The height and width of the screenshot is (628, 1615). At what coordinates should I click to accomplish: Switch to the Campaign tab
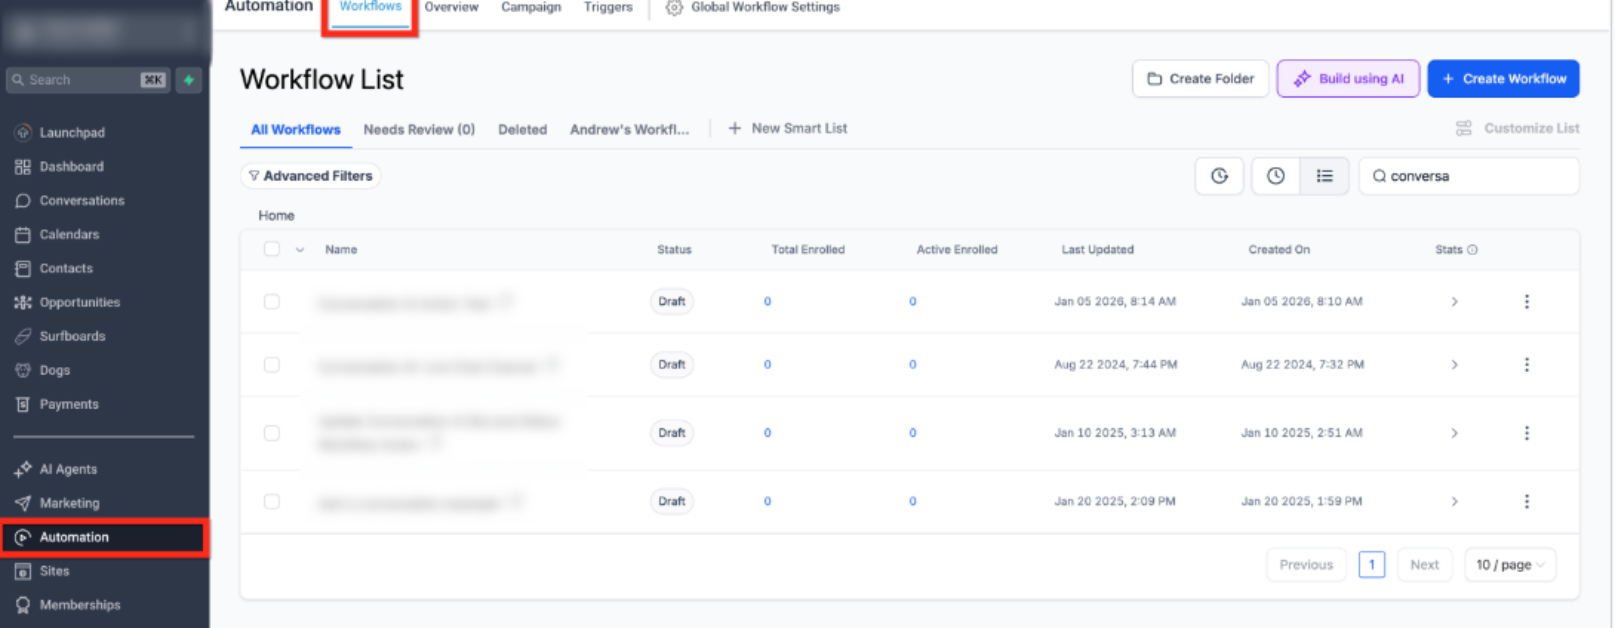point(531,7)
